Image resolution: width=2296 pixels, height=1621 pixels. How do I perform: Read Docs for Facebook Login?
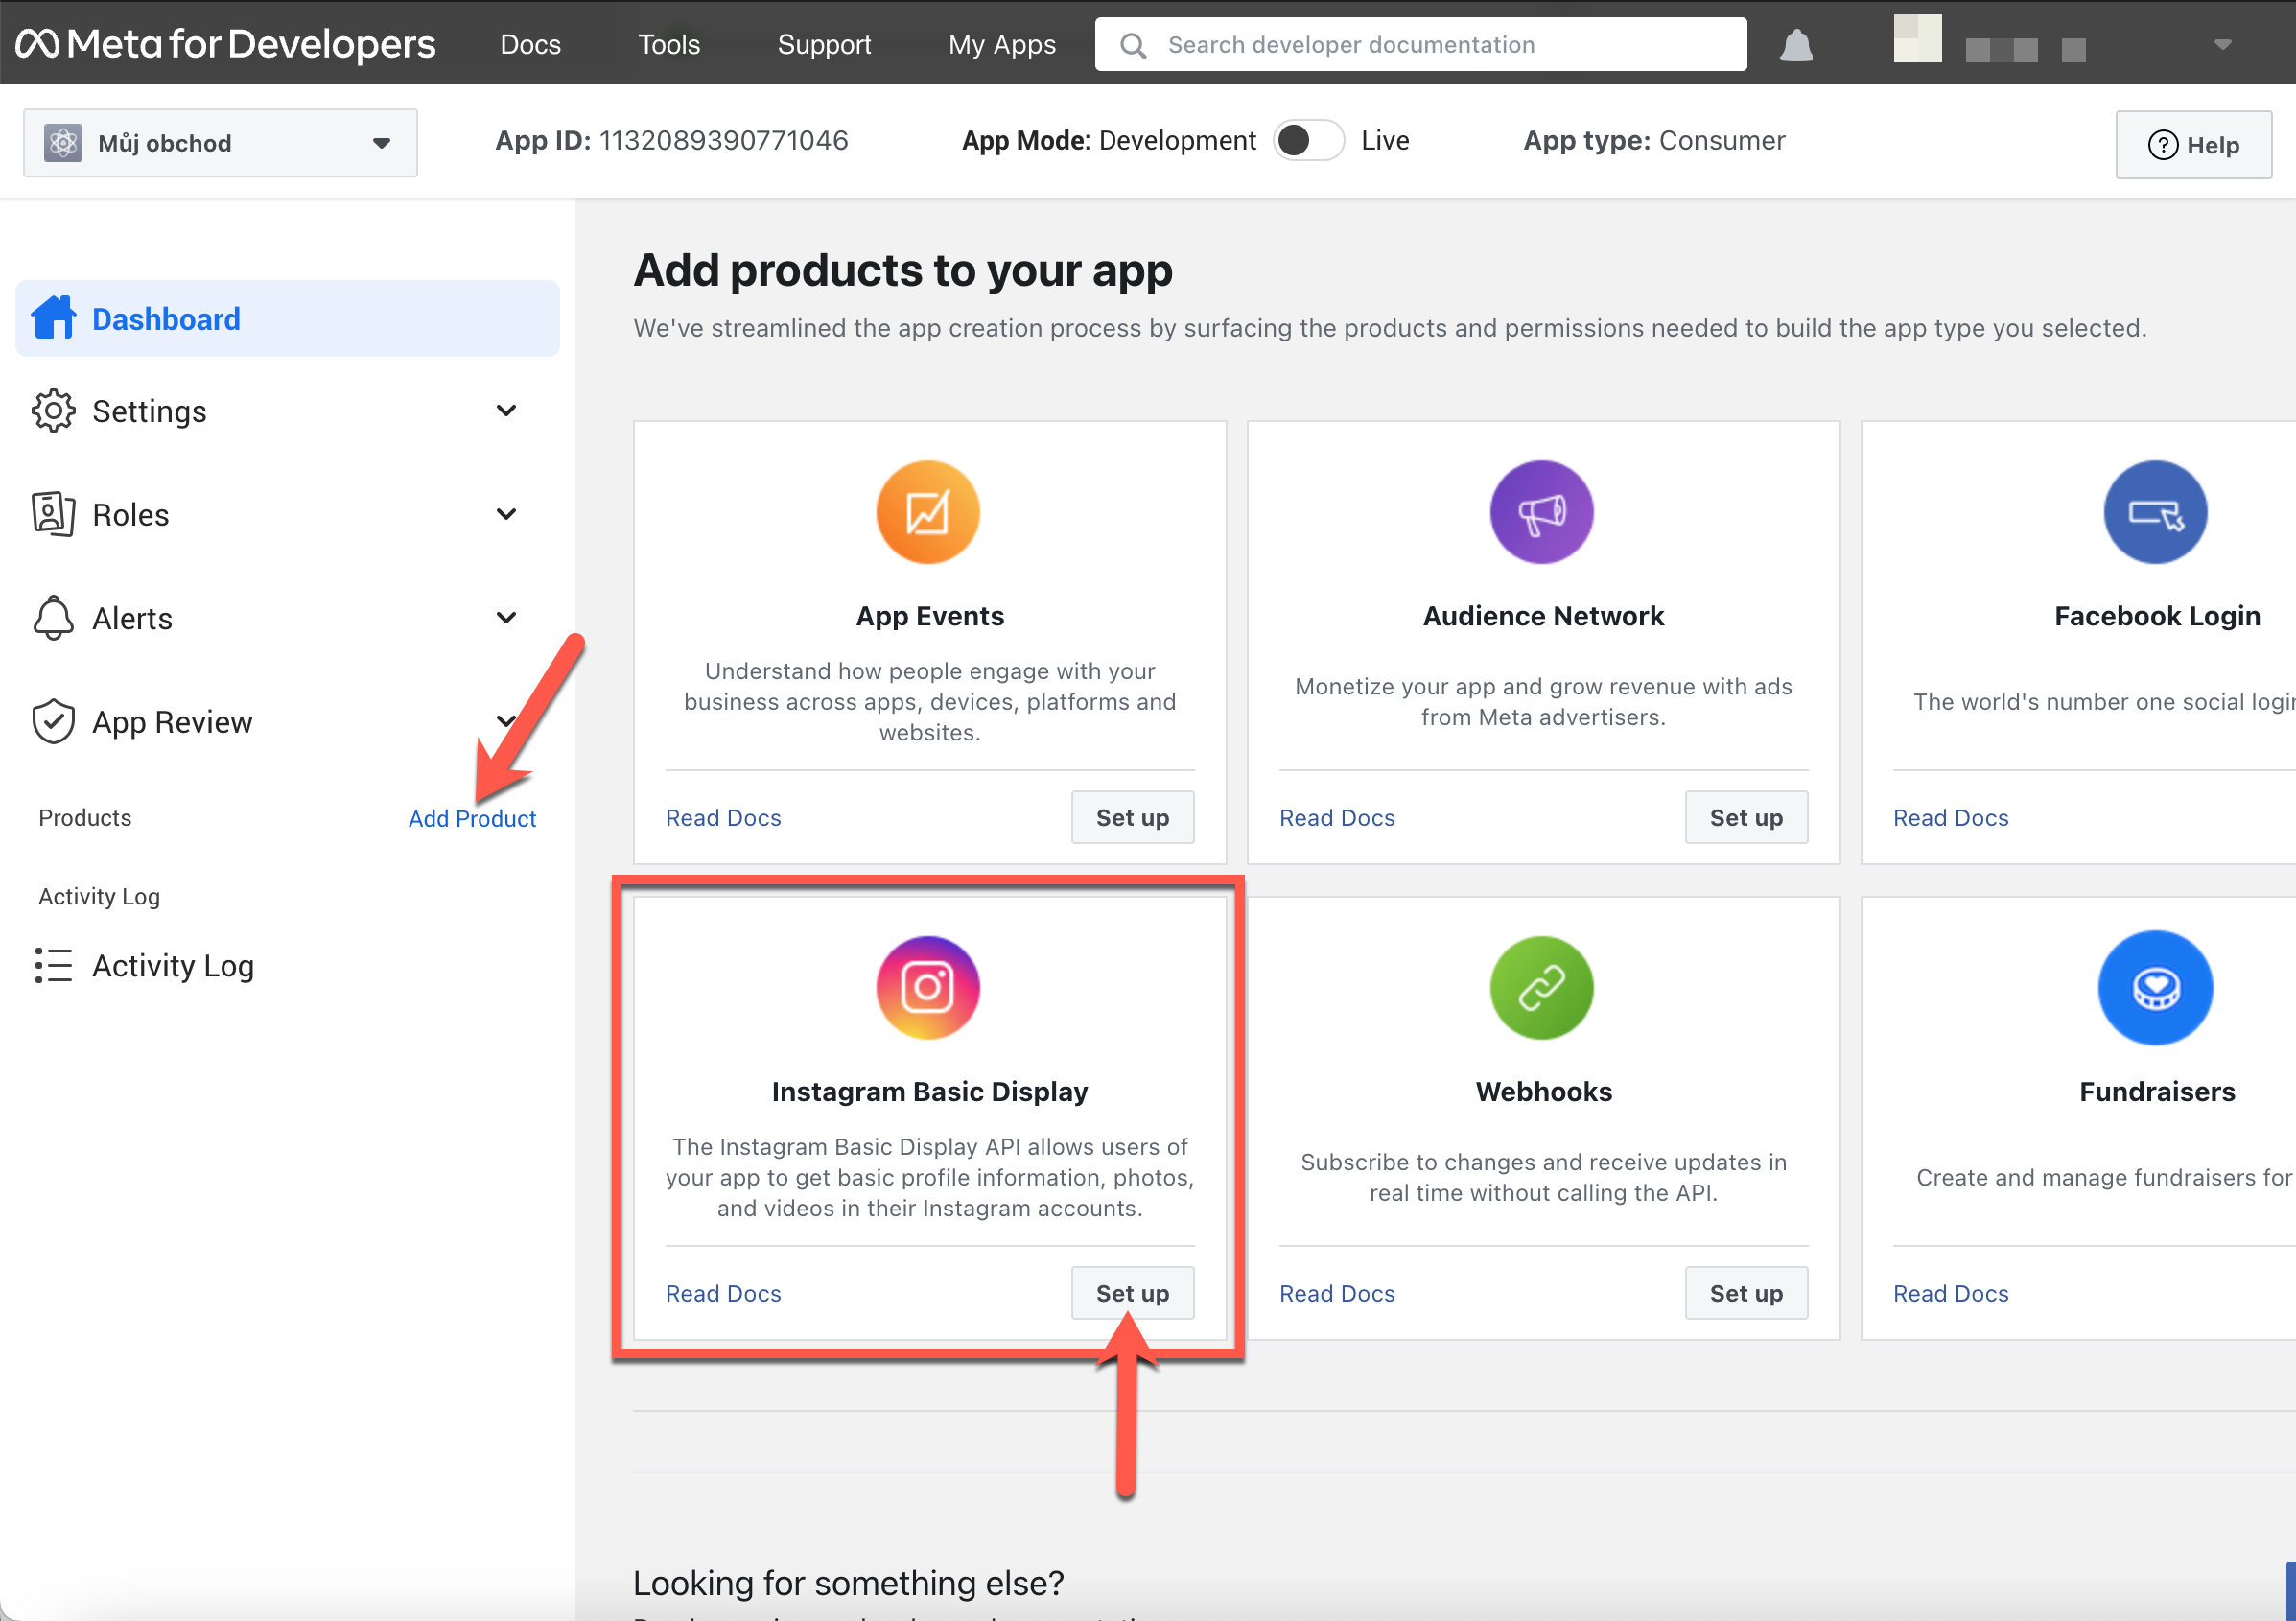tap(1950, 818)
